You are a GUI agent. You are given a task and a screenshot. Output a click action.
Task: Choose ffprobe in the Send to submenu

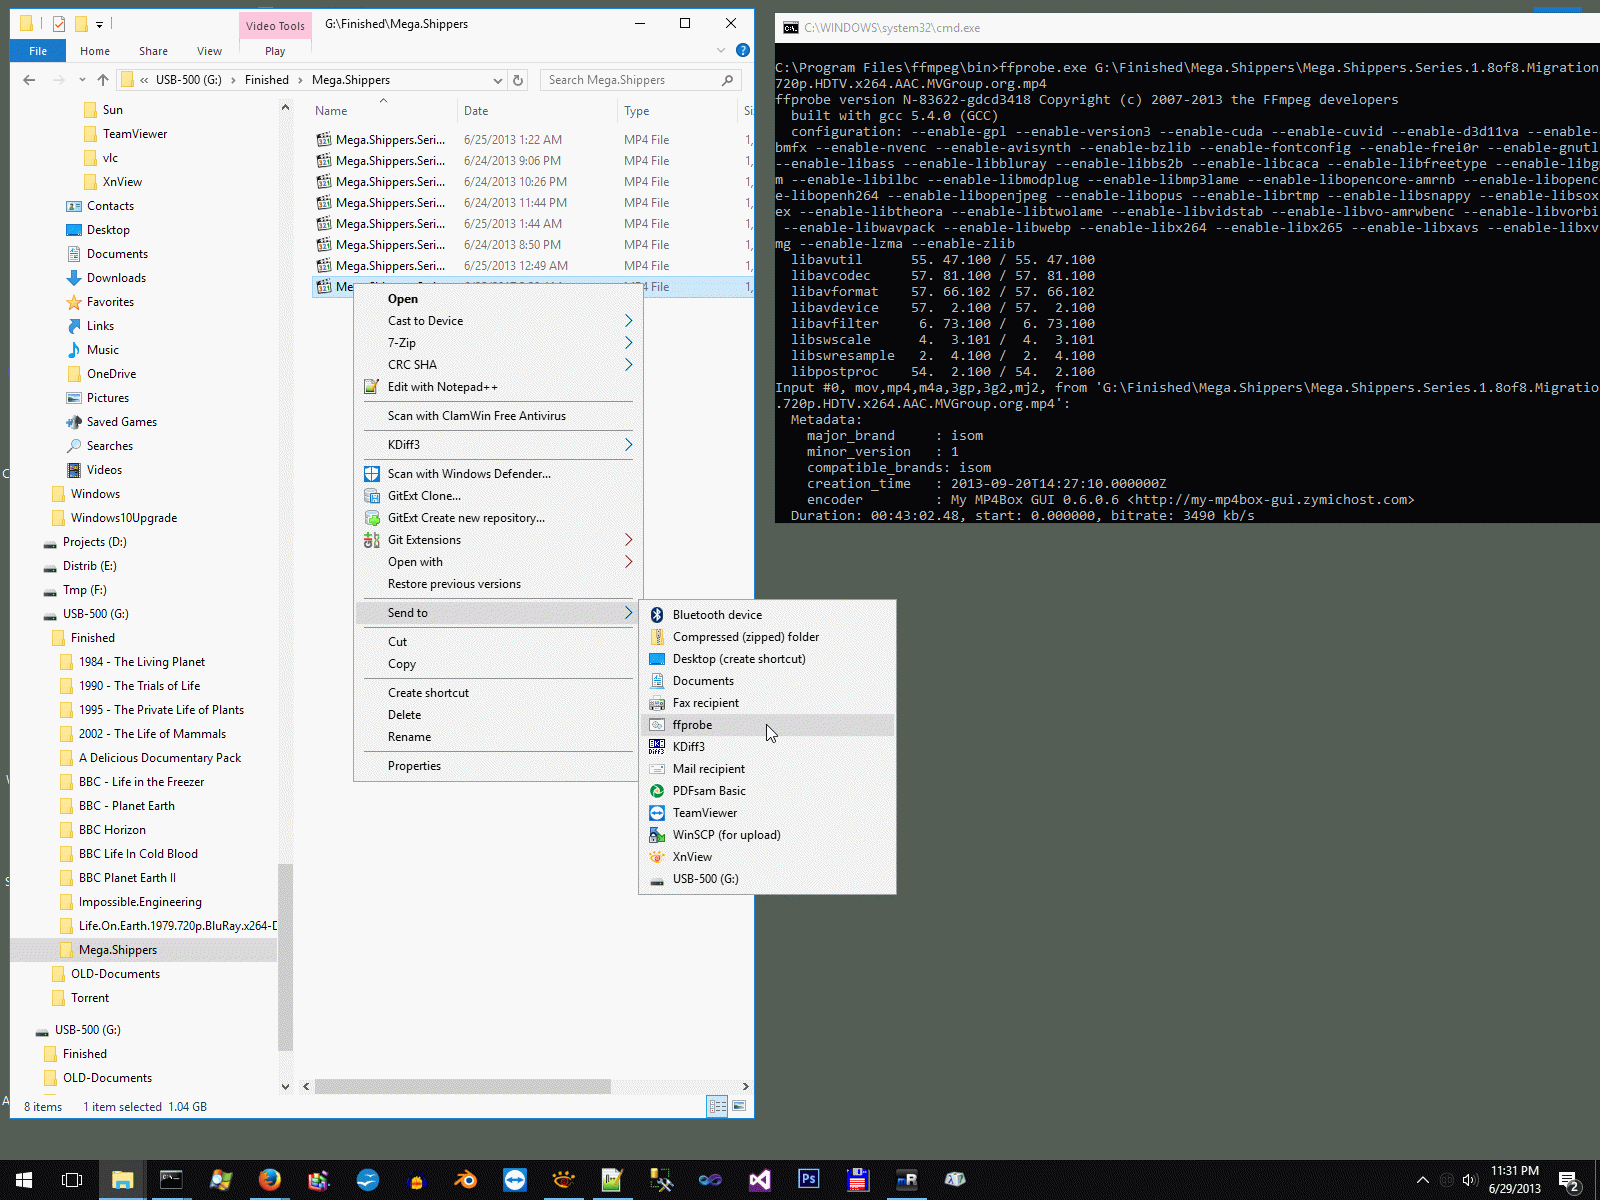click(x=767, y=725)
